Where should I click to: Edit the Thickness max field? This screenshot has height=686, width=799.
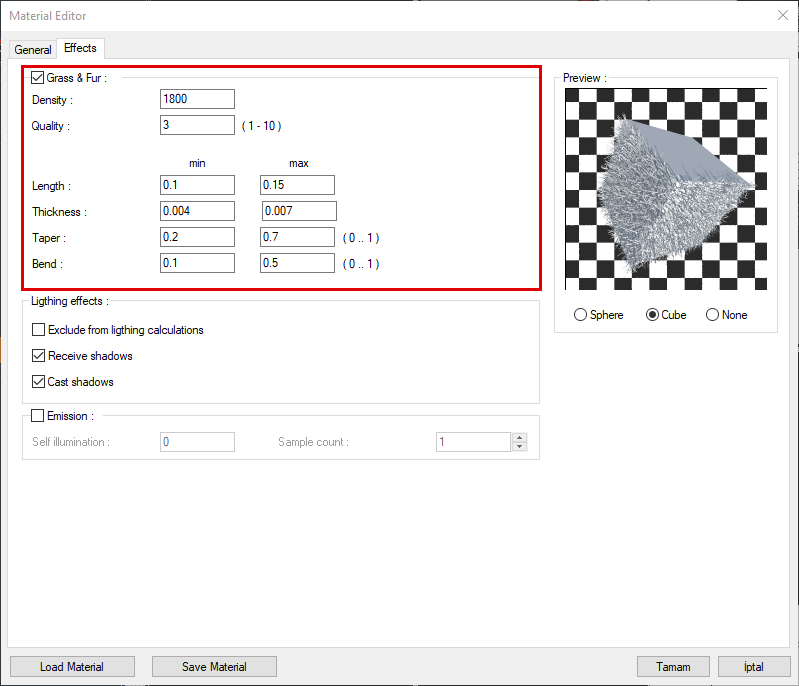point(299,211)
